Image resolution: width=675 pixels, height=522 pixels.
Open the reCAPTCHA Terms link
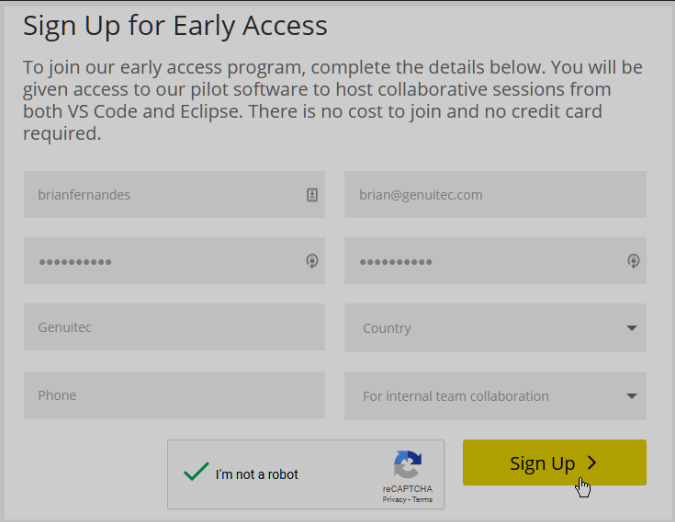pyautogui.click(x=422, y=500)
